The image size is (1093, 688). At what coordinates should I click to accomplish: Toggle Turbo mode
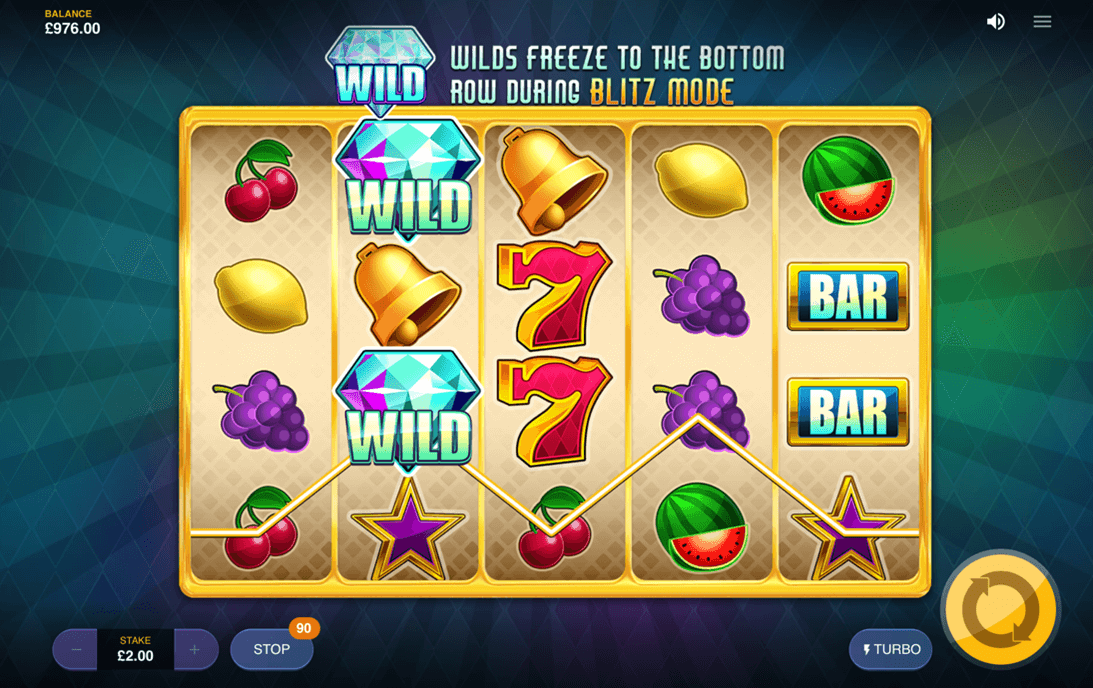pyautogui.click(x=890, y=649)
